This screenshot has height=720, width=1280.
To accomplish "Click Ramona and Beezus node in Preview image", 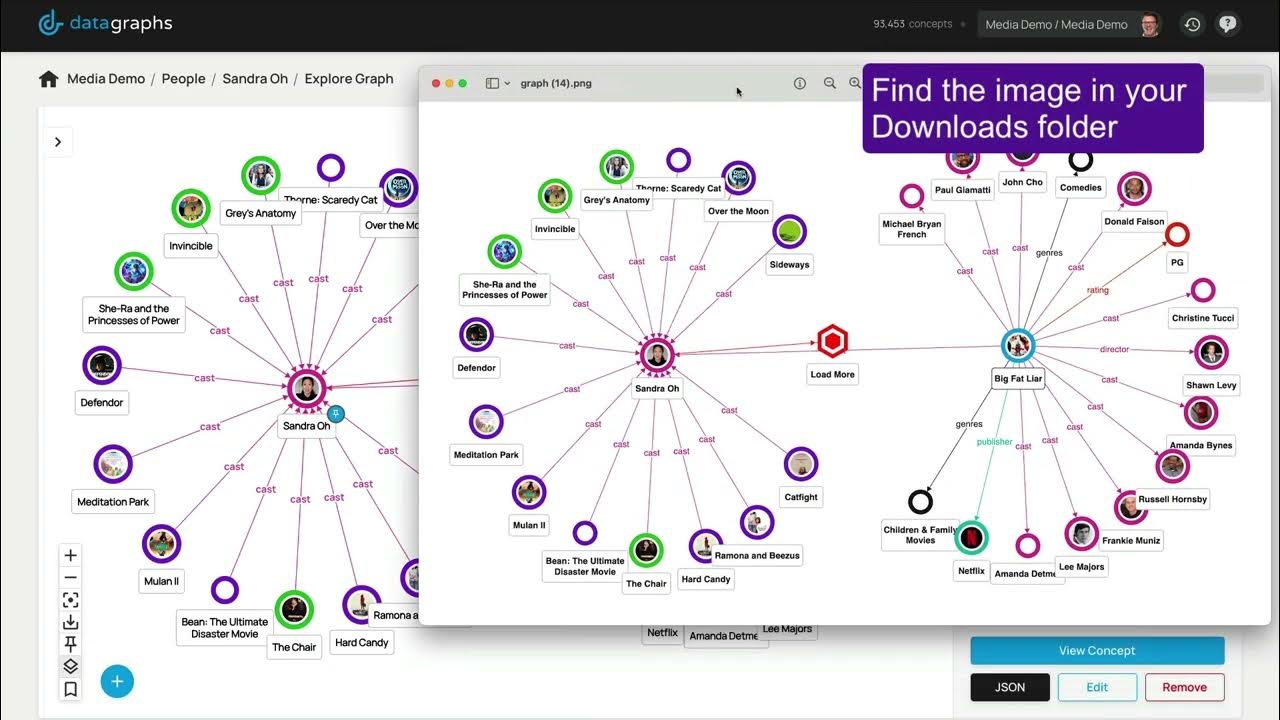I will (756, 523).
